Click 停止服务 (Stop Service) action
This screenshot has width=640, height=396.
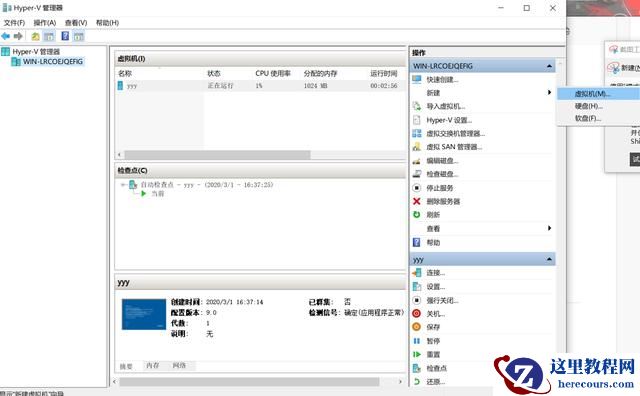(440, 188)
